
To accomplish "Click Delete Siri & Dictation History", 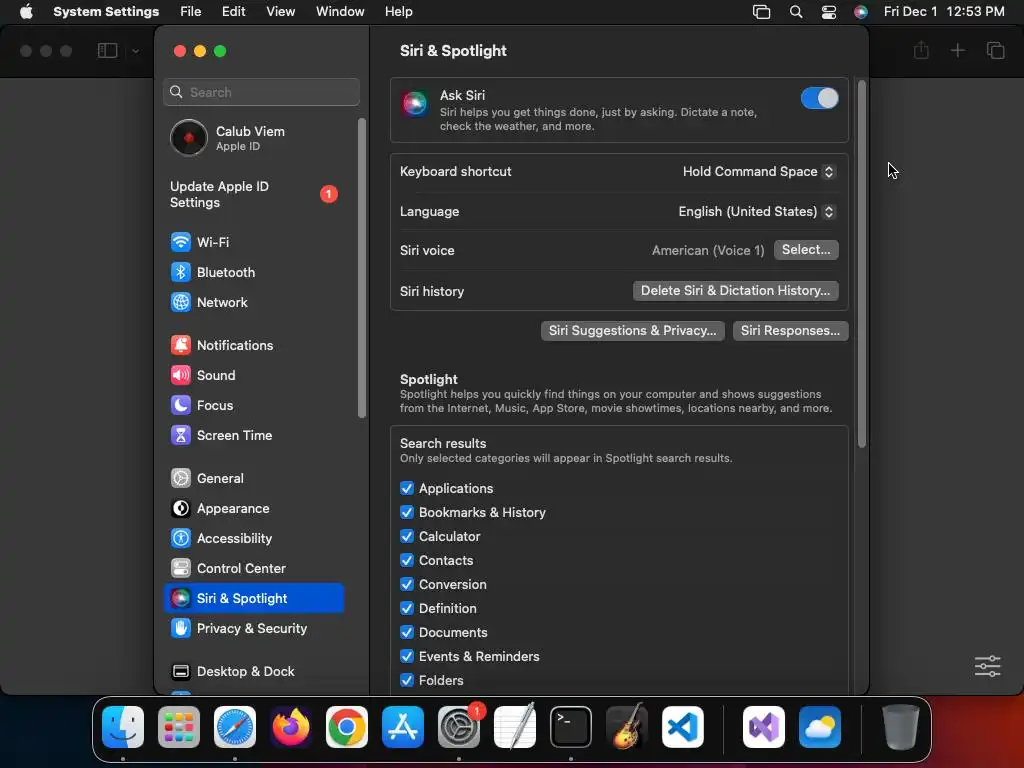I will pyautogui.click(x=735, y=291).
